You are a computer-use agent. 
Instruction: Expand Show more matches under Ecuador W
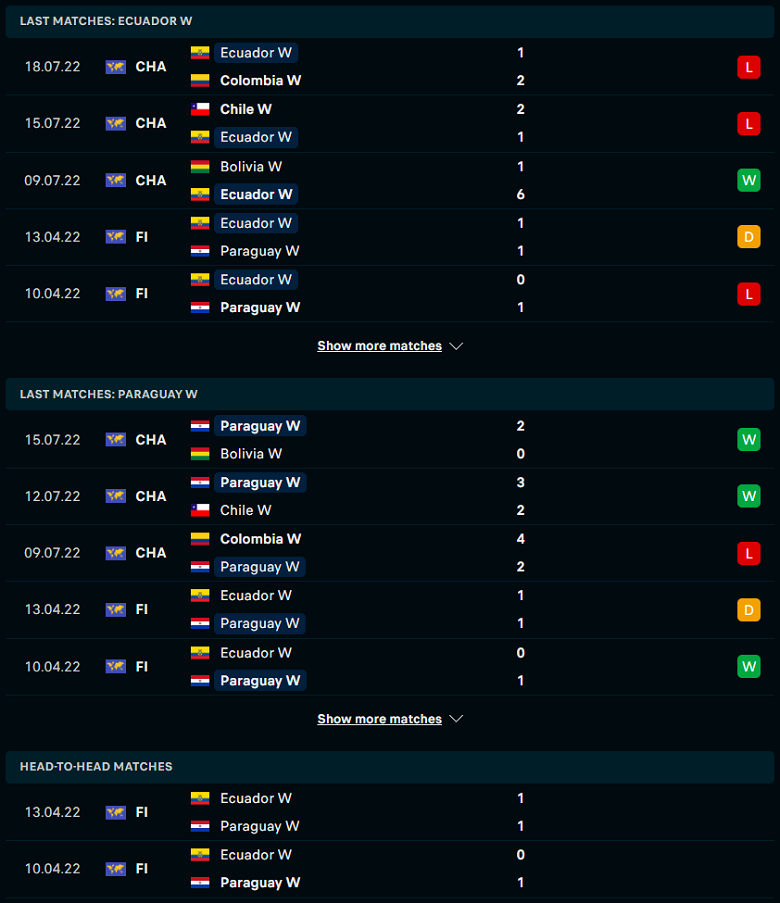[380, 346]
